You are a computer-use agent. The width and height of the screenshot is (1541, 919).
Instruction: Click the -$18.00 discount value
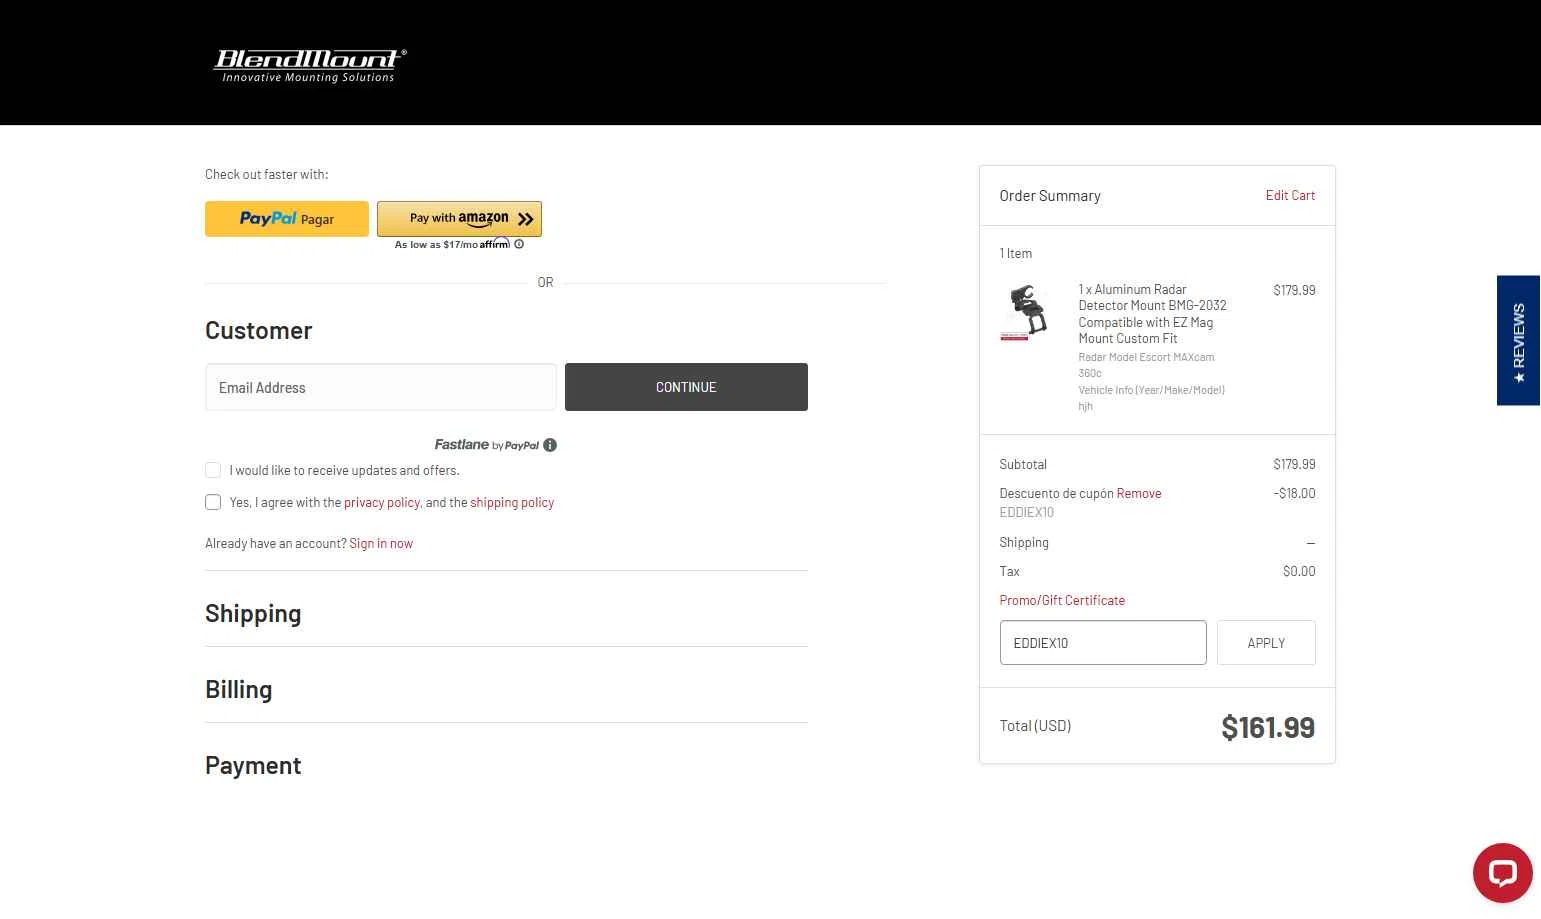pyautogui.click(x=1294, y=494)
